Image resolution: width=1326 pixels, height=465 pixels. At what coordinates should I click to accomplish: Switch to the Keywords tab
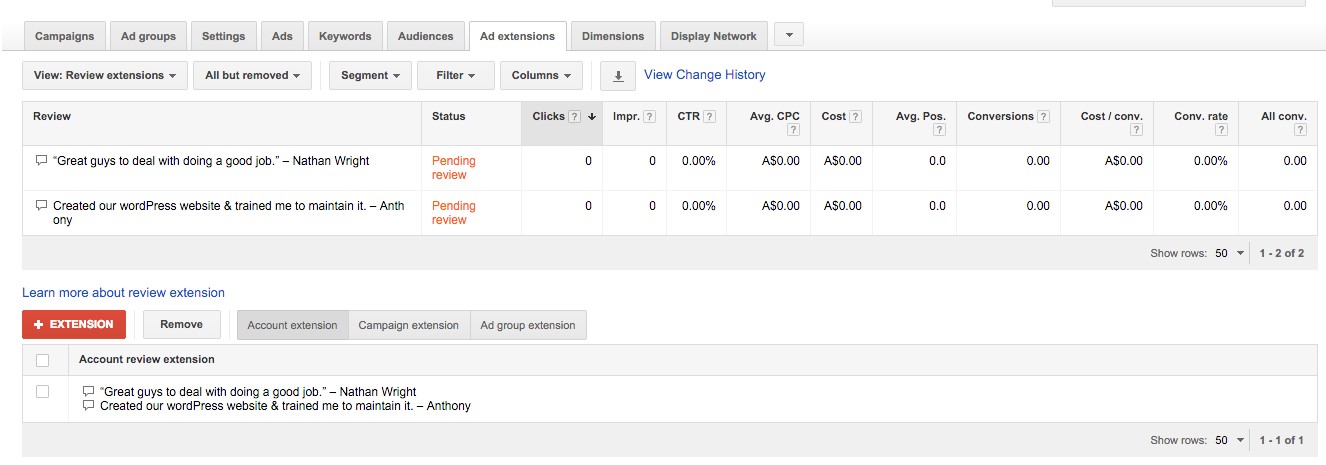pos(345,36)
